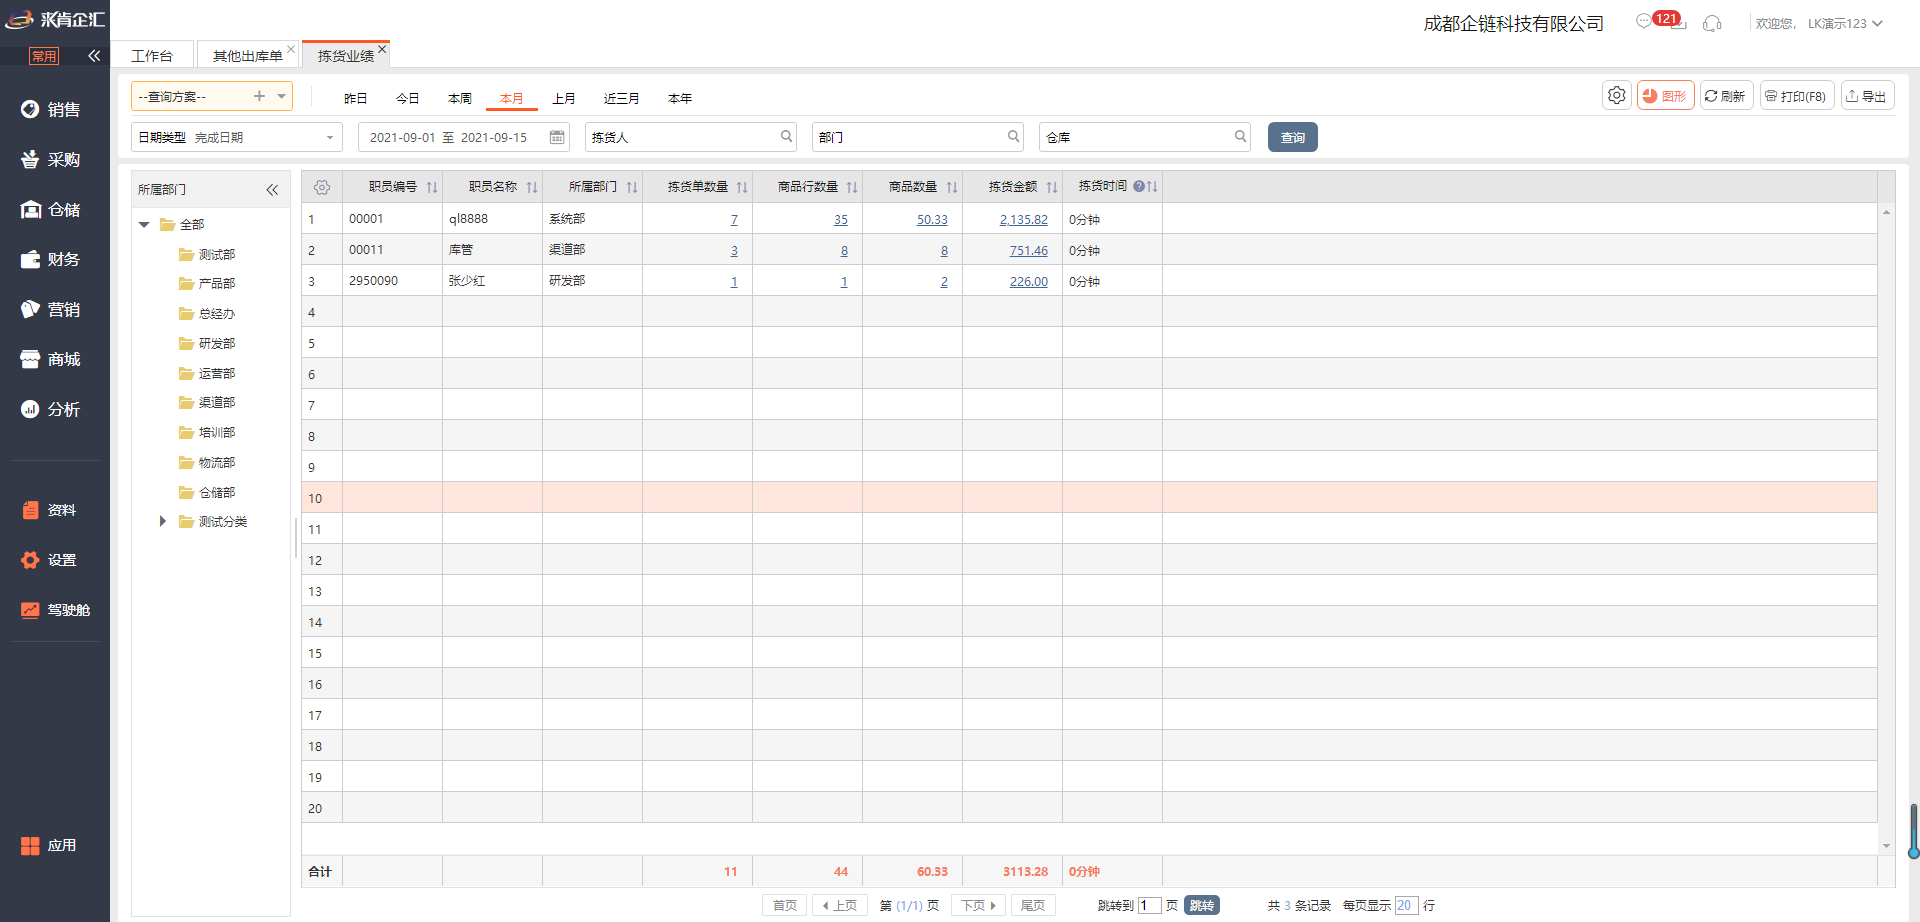Open the 2,135.82 picking amount link

pos(1023,220)
